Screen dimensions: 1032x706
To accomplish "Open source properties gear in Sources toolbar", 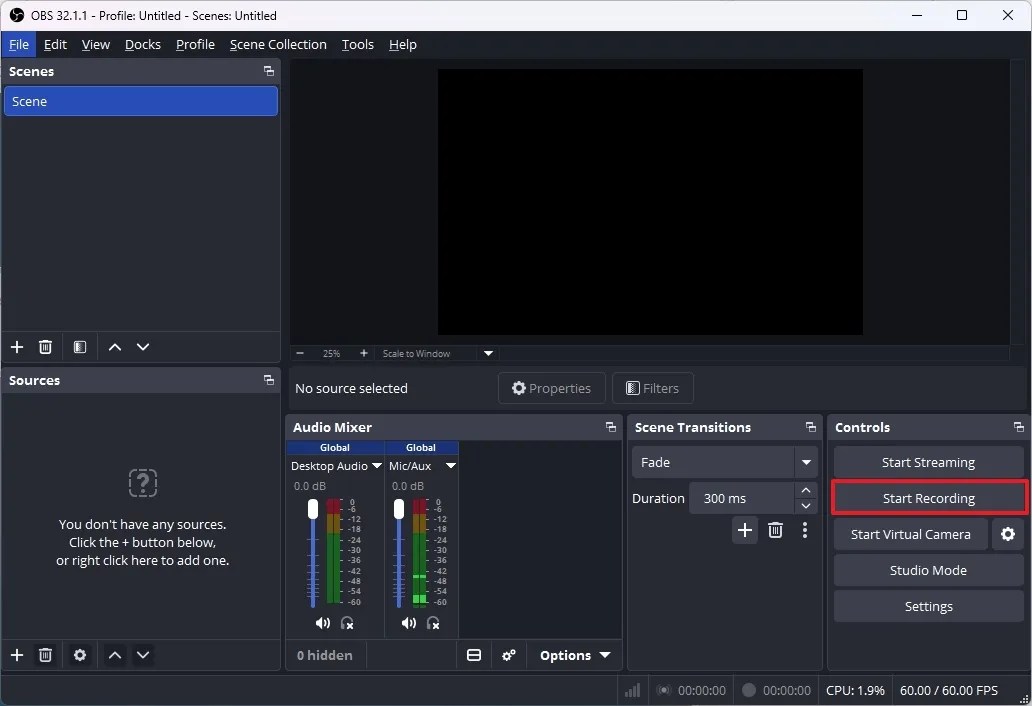I will 80,655.
